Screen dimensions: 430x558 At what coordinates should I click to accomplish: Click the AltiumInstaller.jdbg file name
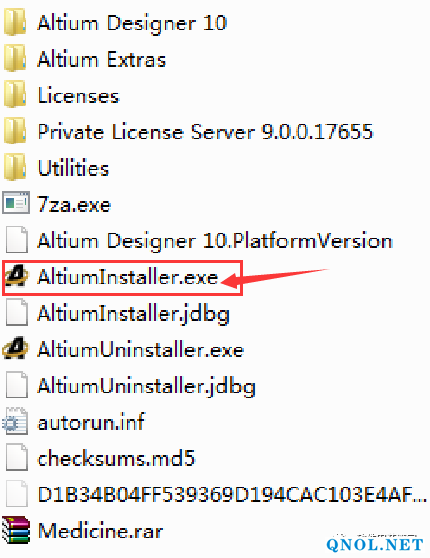pyautogui.click(x=133, y=315)
